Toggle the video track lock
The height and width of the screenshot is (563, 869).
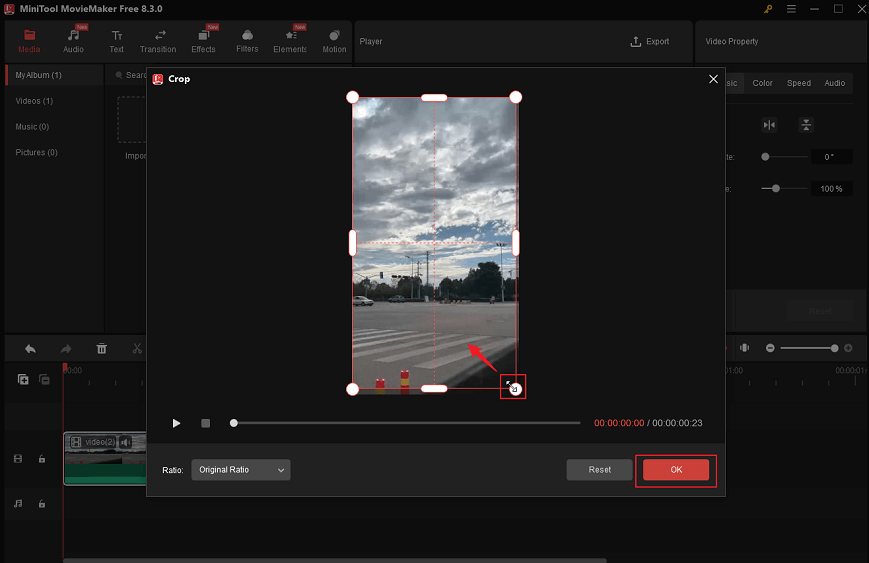tap(42, 459)
